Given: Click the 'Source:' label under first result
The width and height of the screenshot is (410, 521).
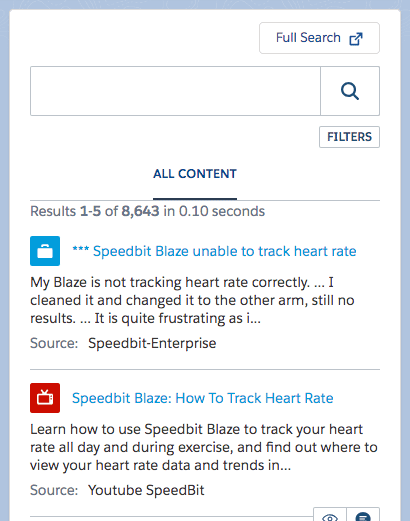Looking at the screenshot, I should pos(54,343).
